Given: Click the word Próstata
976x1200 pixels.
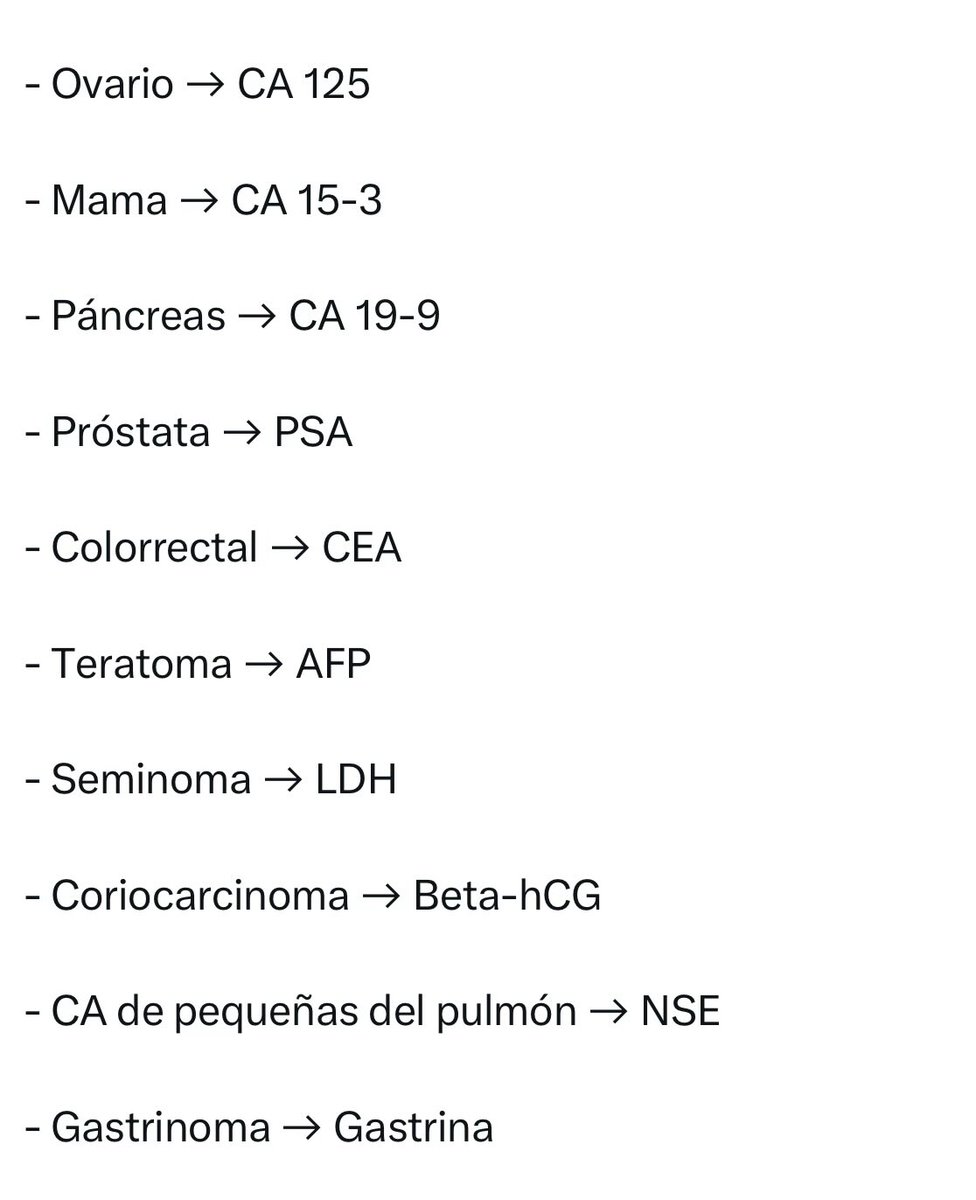Looking at the screenshot, I should pyautogui.click(x=131, y=433).
